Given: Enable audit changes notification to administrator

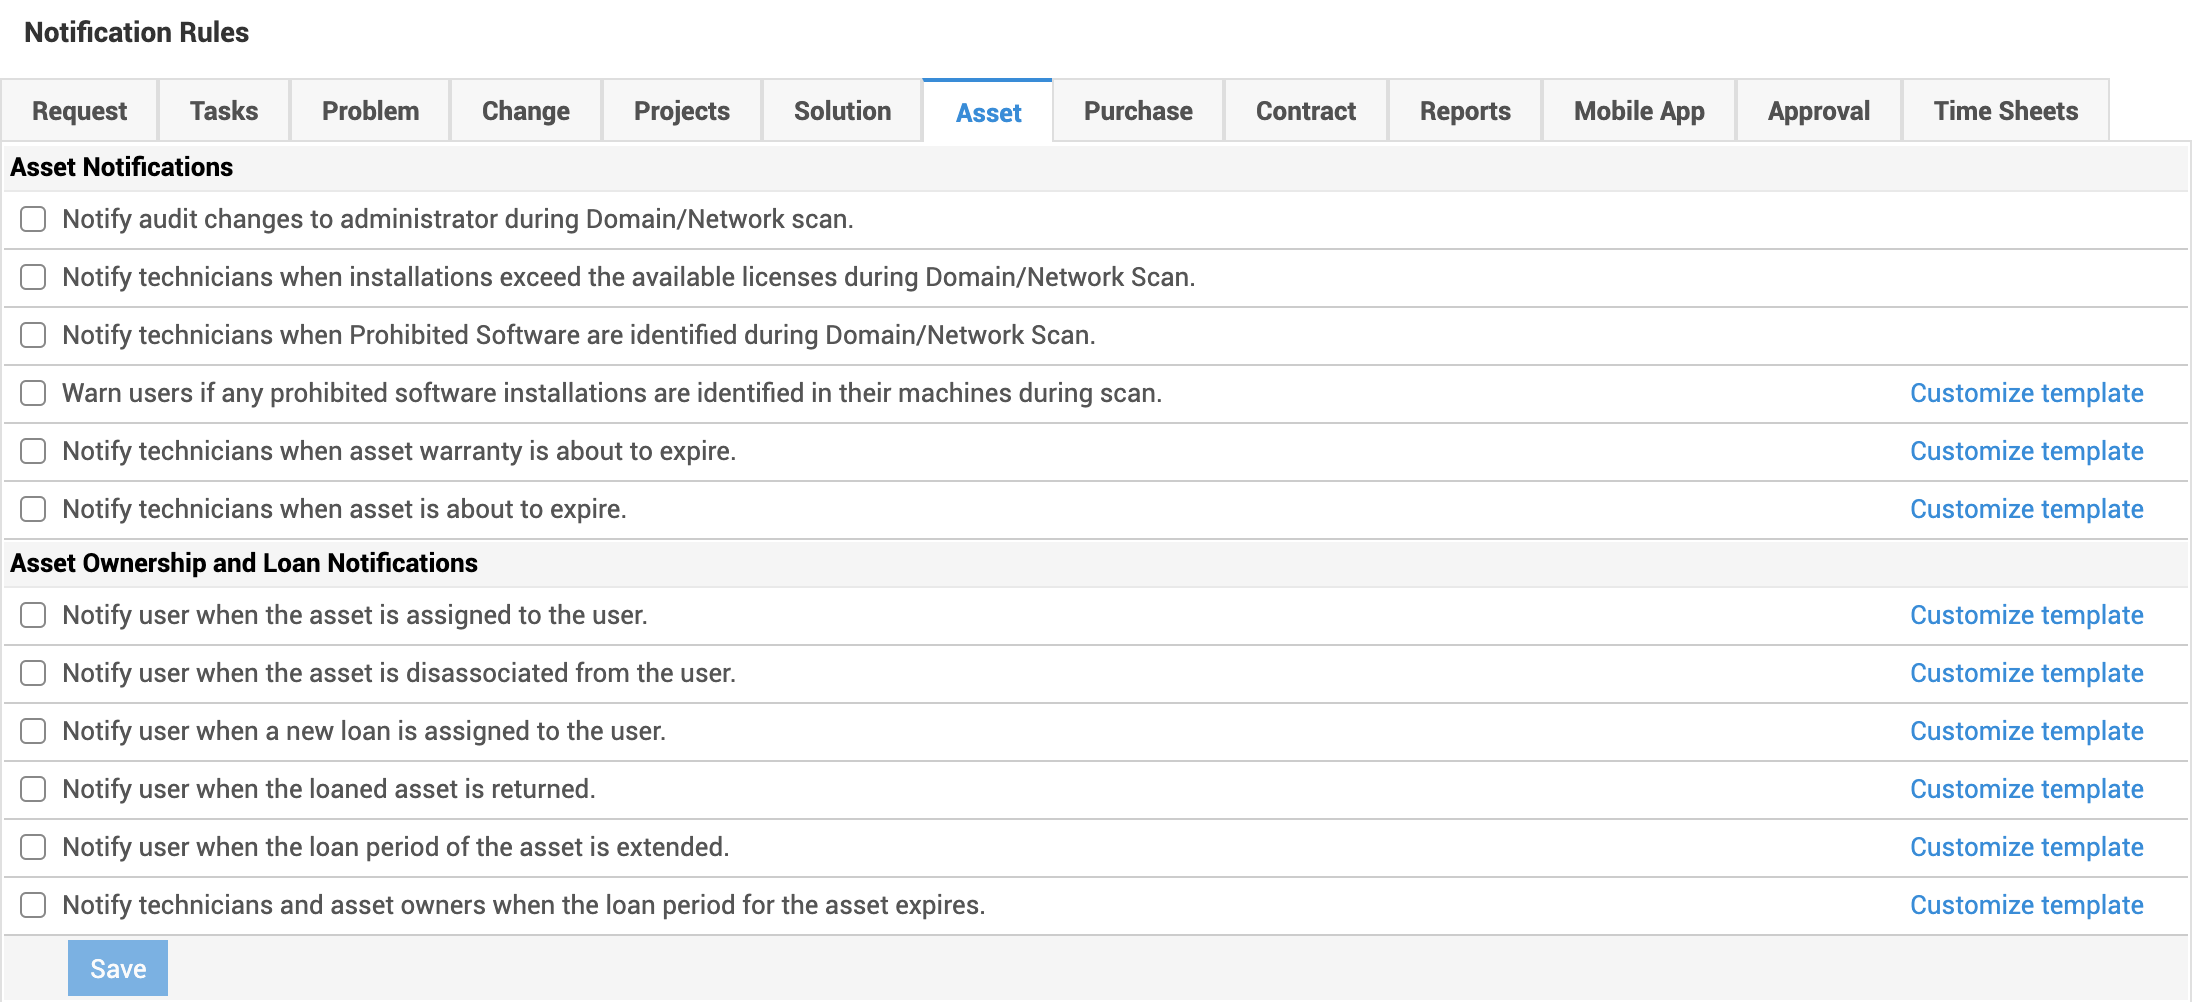Looking at the screenshot, I should point(33,219).
